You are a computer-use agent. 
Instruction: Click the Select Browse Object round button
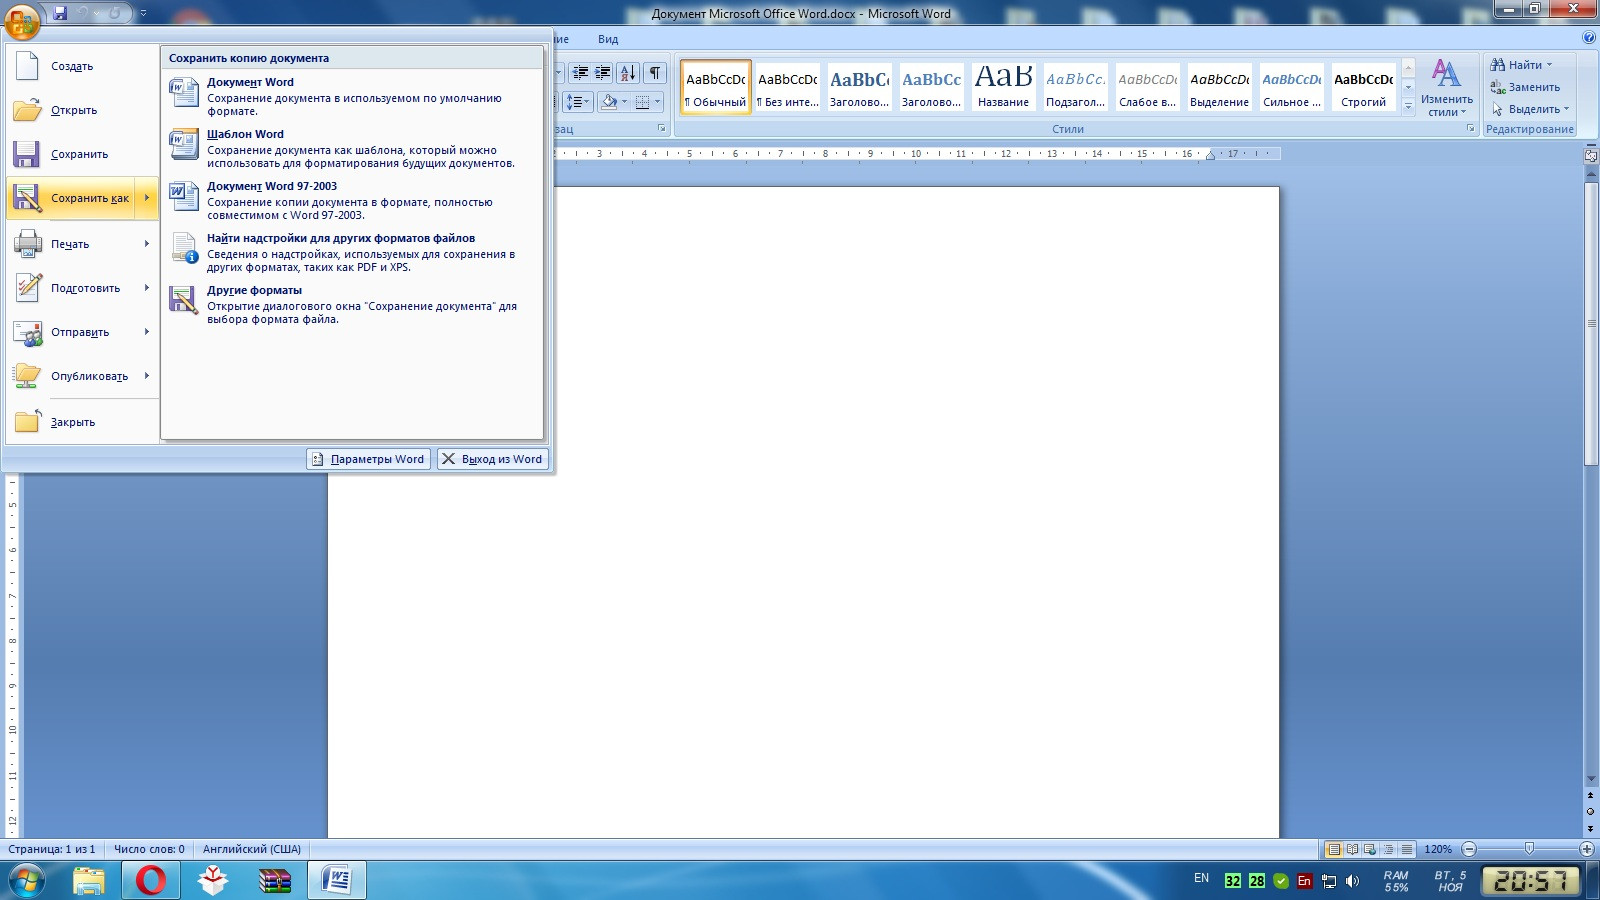(x=1590, y=812)
